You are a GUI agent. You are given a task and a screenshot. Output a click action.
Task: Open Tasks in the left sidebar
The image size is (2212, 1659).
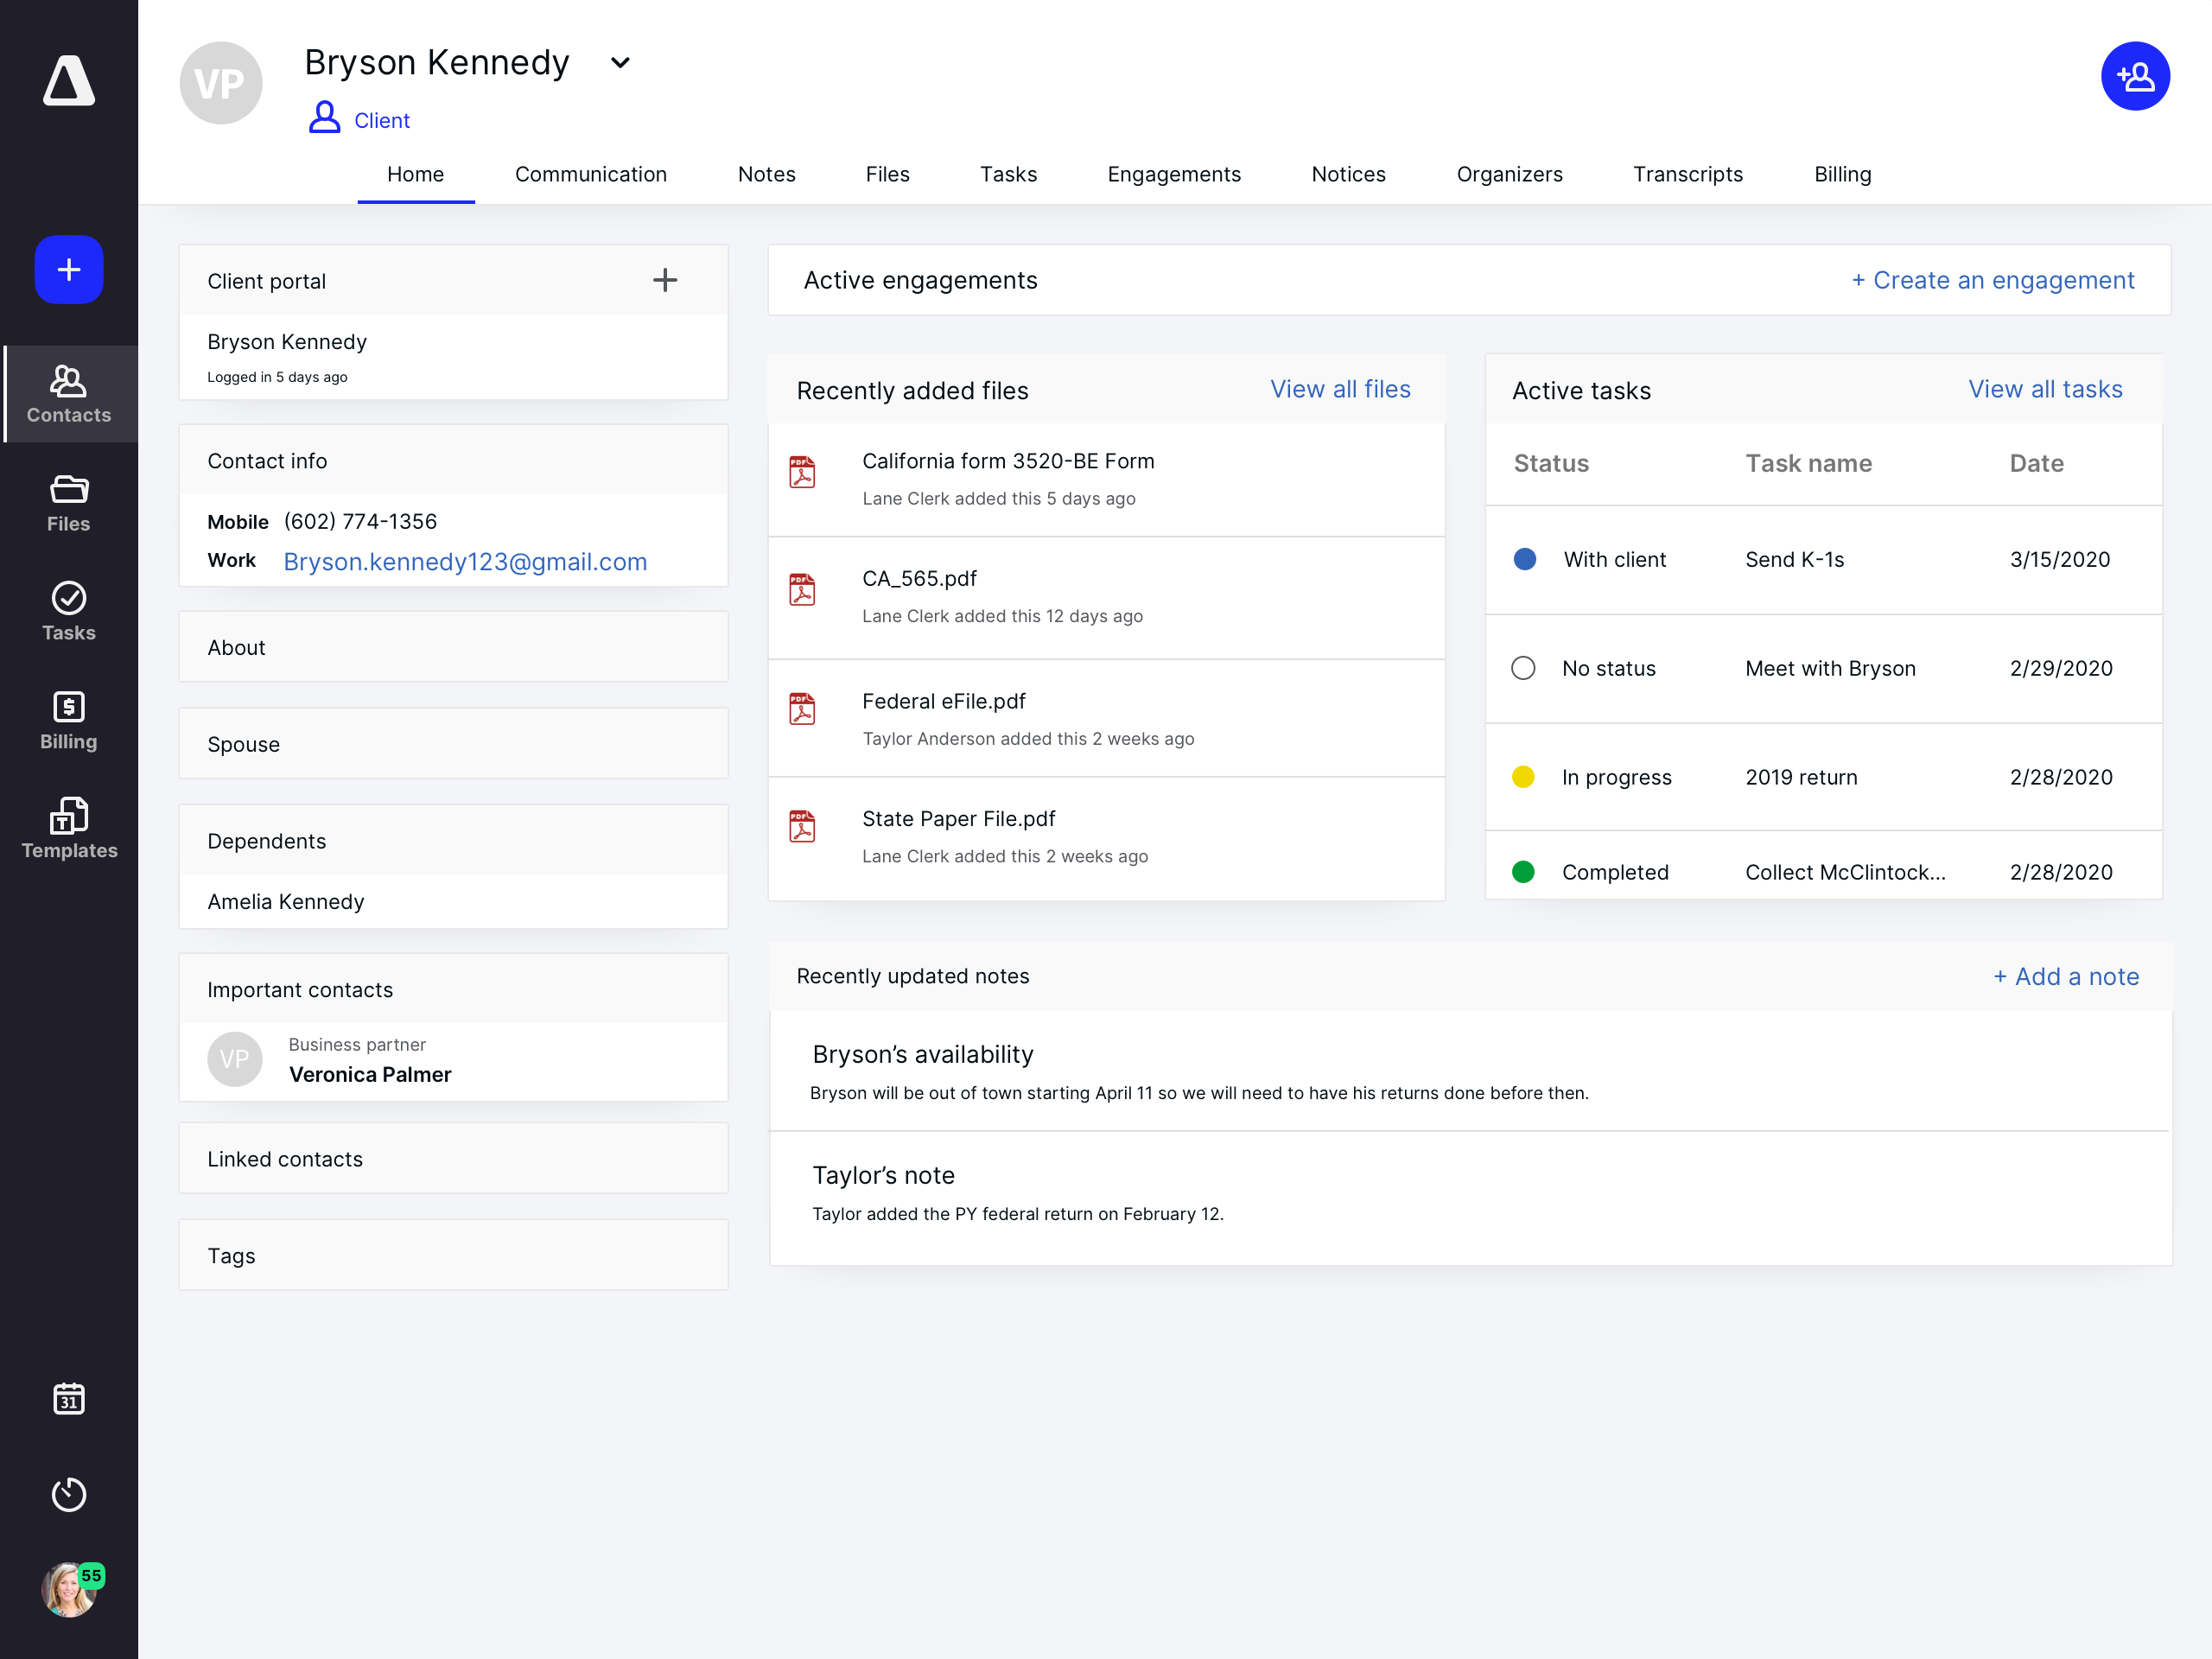point(69,612)
